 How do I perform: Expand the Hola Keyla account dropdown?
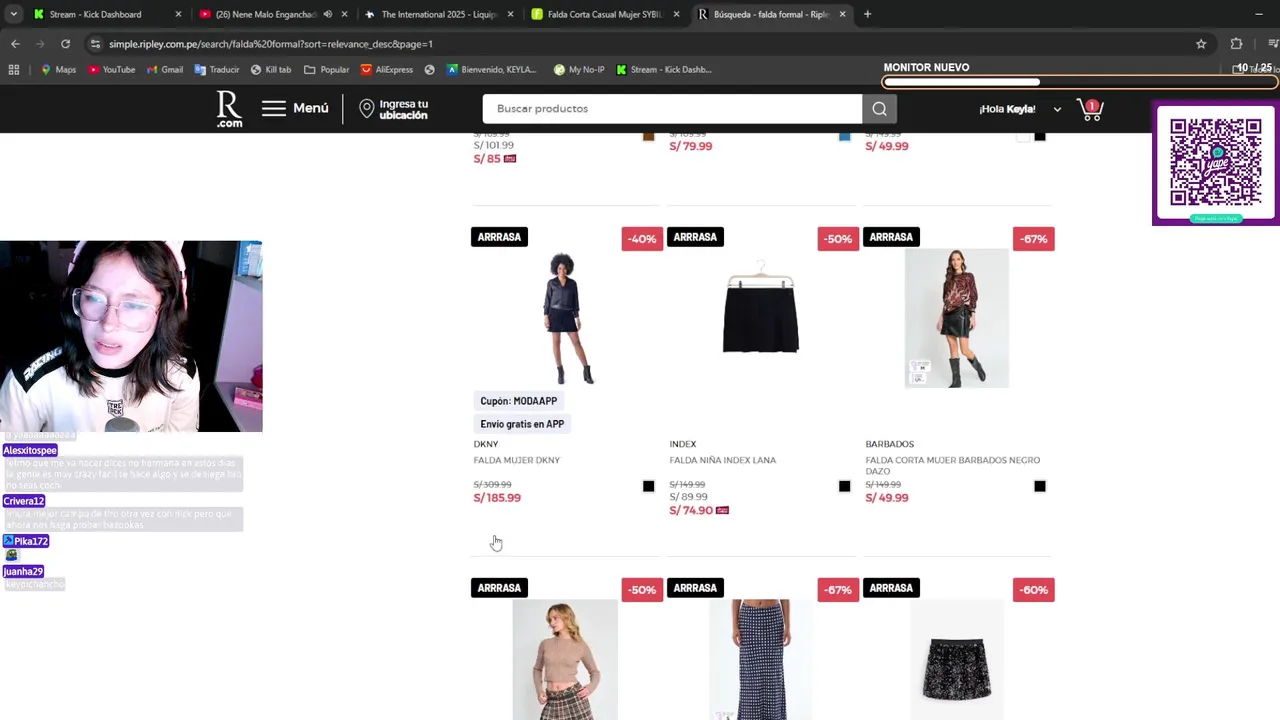1020,109
